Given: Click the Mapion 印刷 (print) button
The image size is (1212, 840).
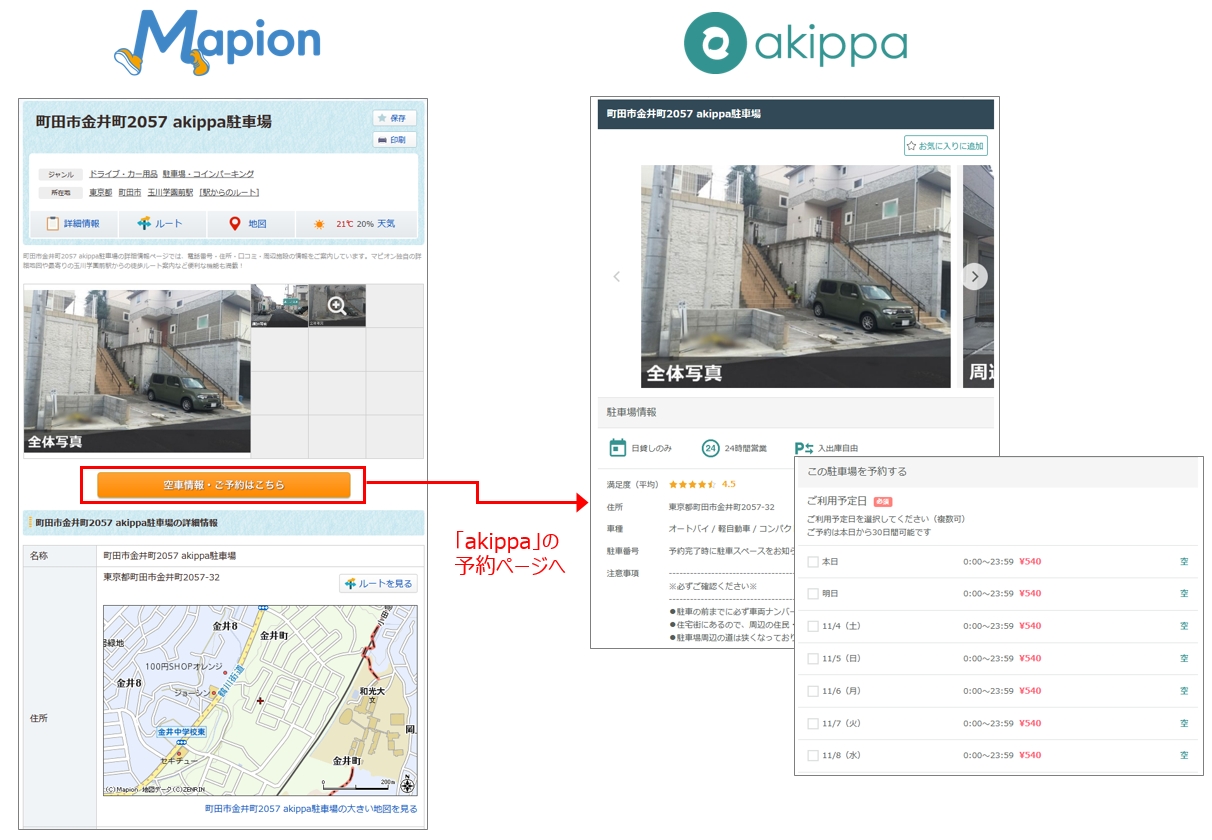Looking at the screenshot, I should coord(394,140).
